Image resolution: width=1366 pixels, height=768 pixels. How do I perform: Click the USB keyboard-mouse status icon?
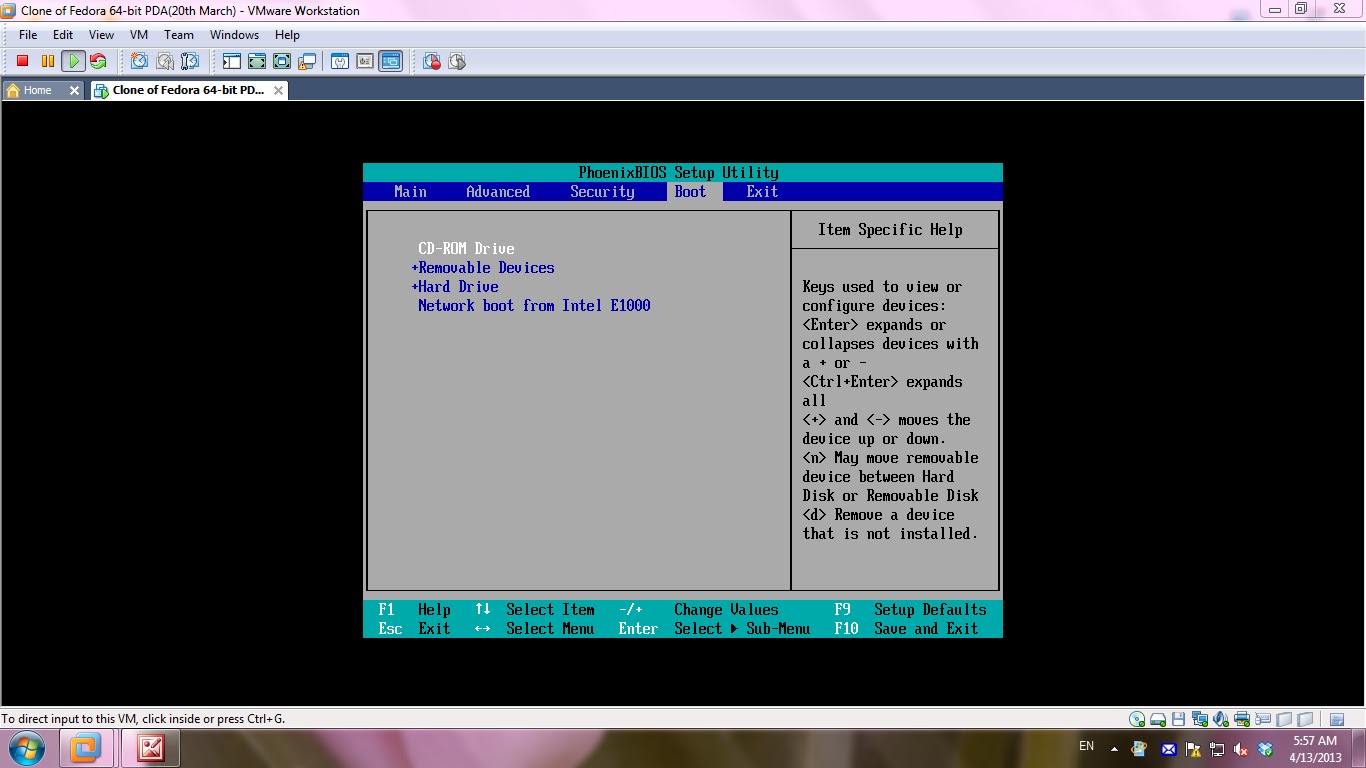click(1263, 719)
